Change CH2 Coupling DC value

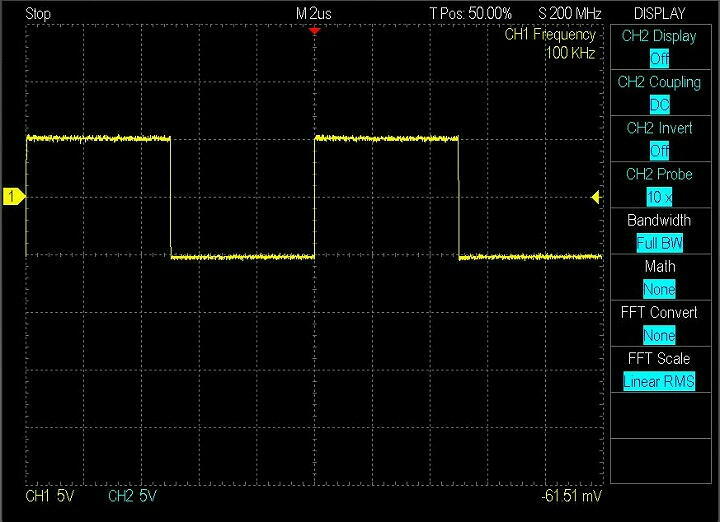pyautogui.click(x=659, y=105)
